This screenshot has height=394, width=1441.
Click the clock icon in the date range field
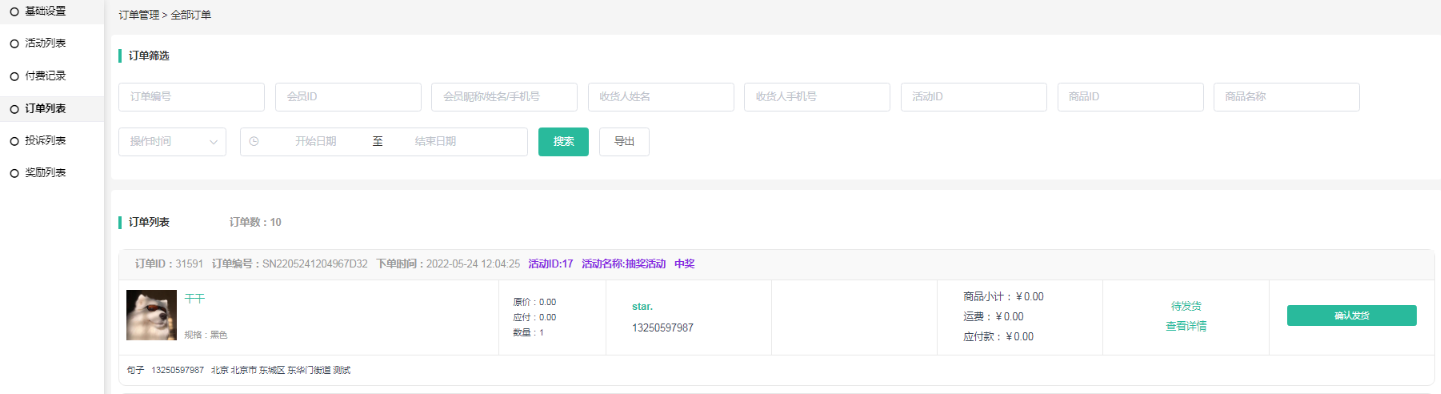pos(254,142)
